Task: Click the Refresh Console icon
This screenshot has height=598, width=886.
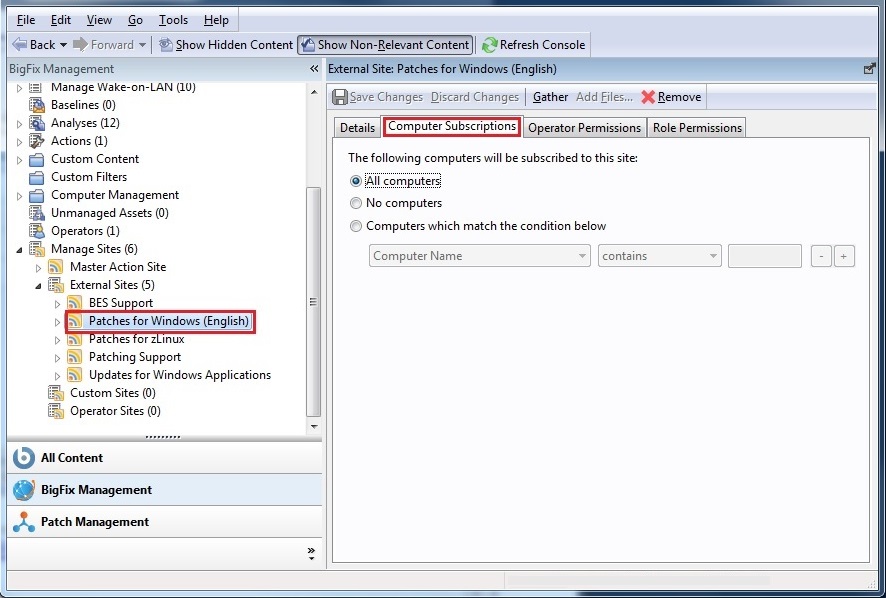Action: click(x=489, y=45)
